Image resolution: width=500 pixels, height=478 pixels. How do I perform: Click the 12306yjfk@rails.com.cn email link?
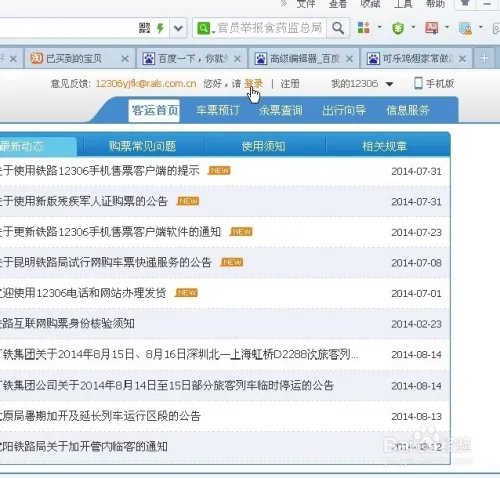146,83
